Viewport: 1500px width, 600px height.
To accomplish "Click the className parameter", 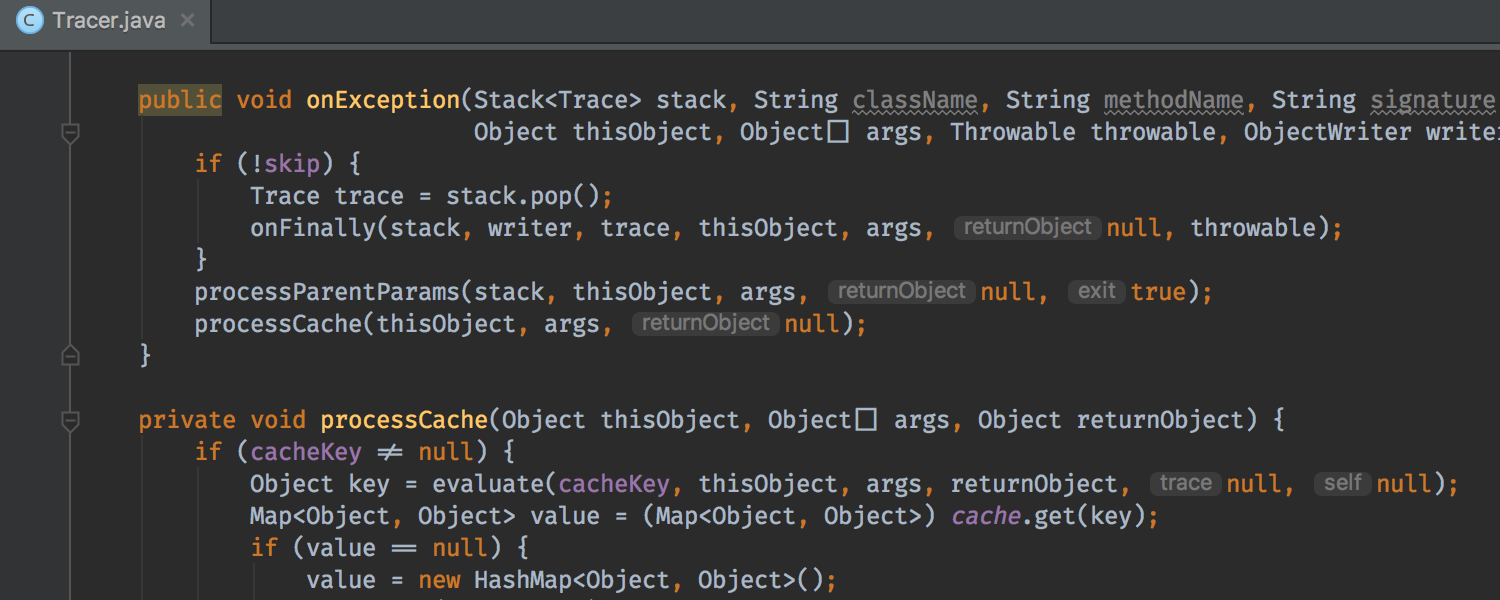I will pos(915,100).
